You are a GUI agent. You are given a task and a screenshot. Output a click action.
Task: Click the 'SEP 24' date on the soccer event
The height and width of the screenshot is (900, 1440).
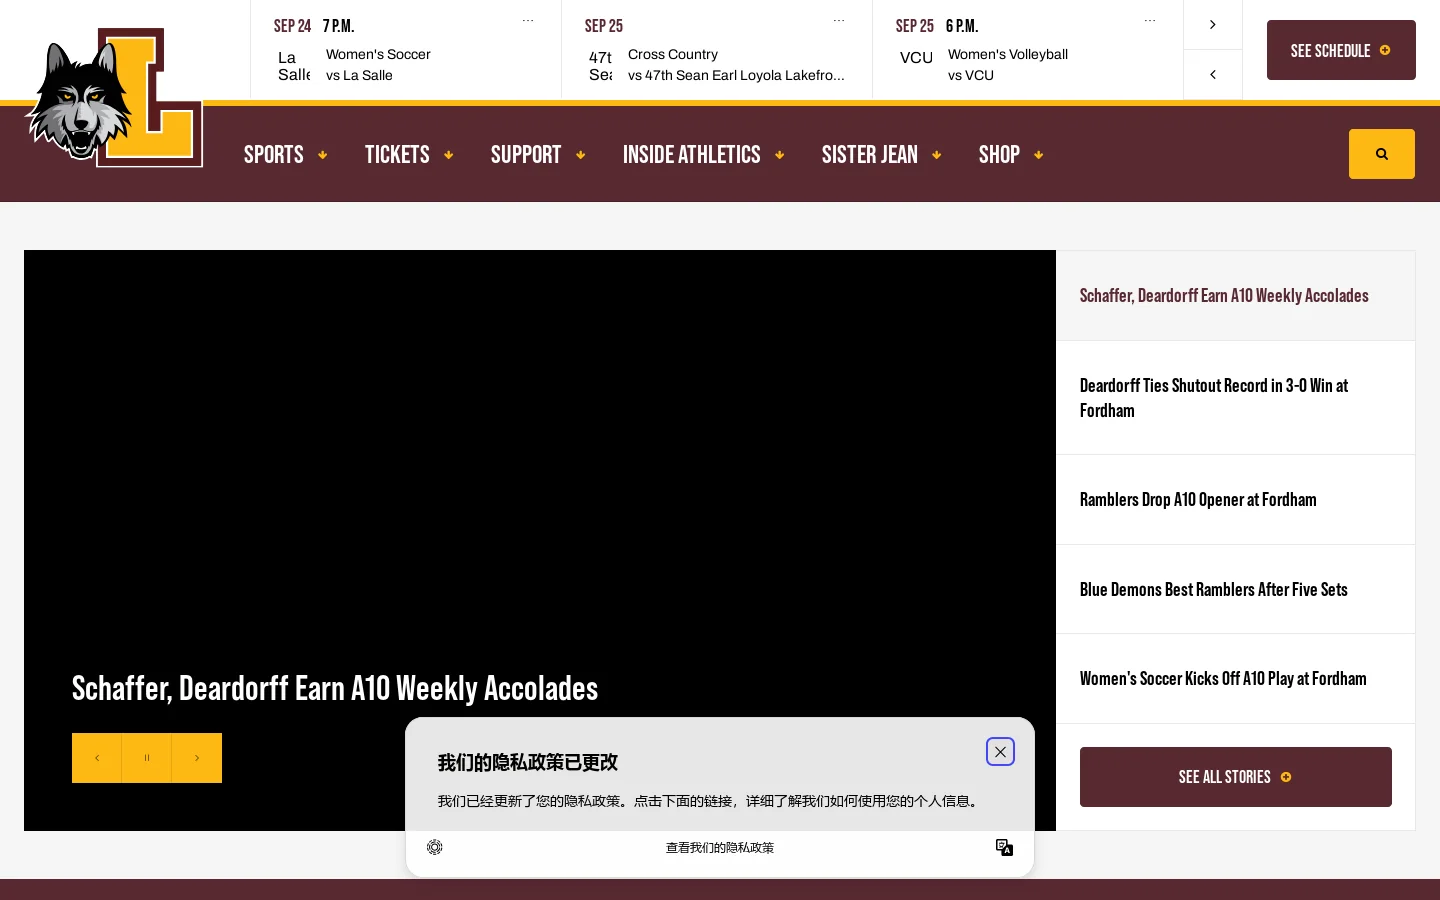click(x=292, y=26)
